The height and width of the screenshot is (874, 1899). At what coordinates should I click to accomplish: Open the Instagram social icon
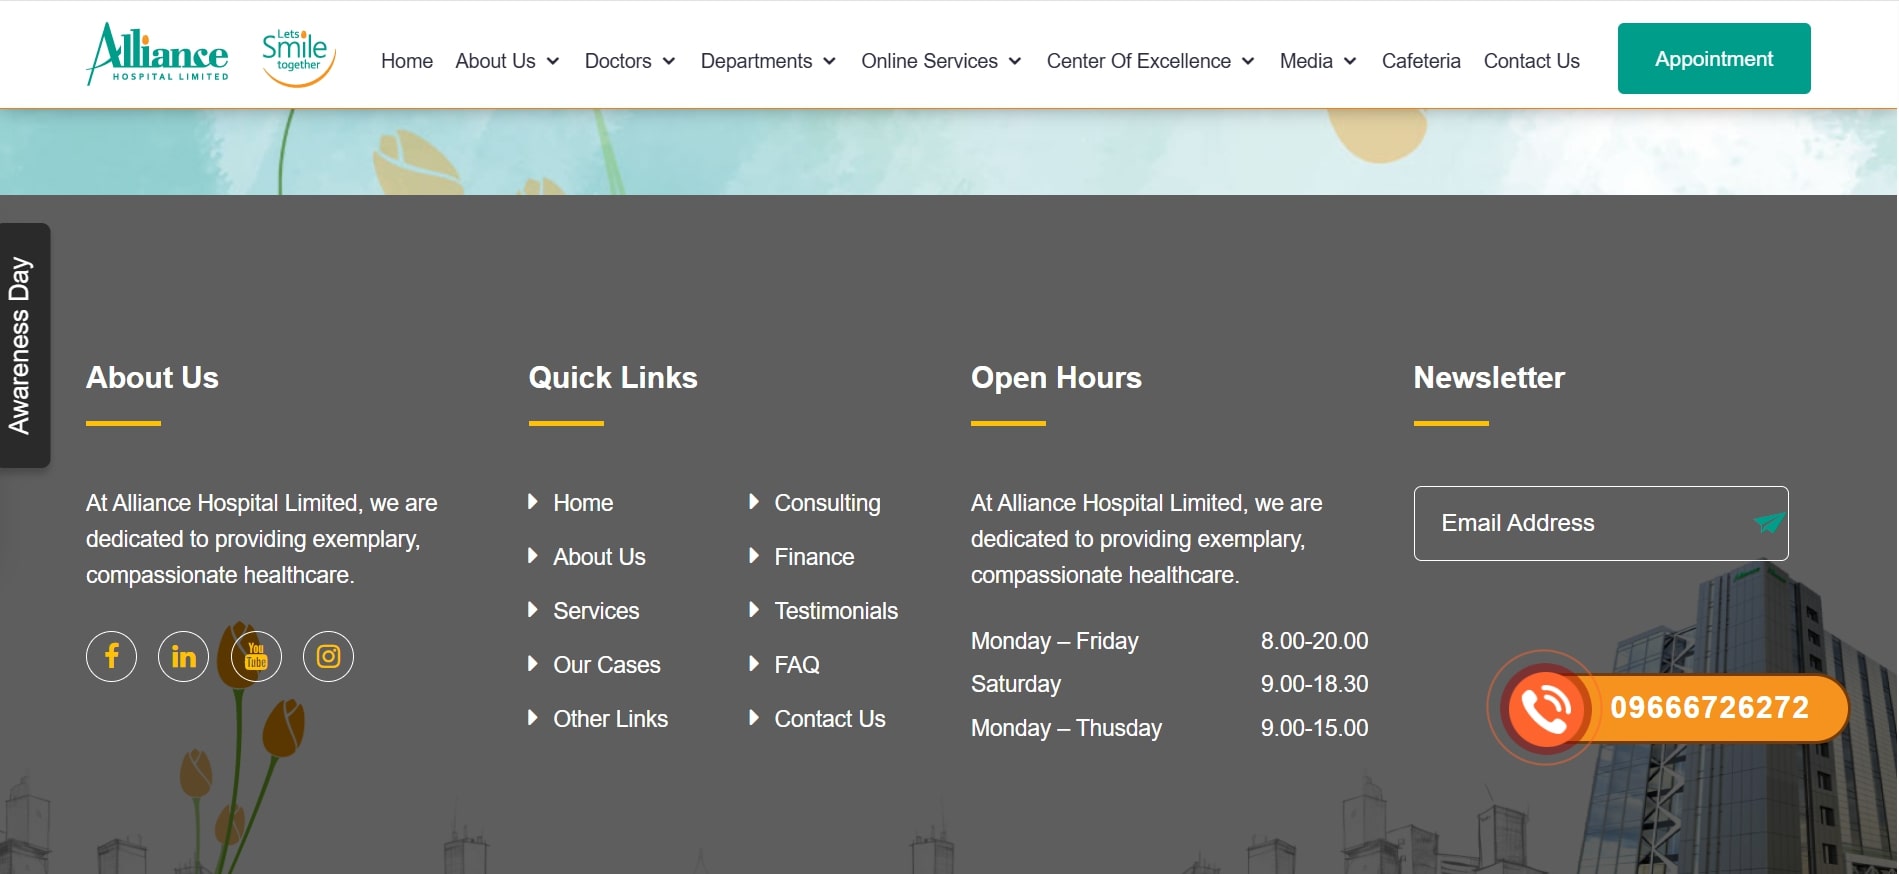[x=328, y=657]
